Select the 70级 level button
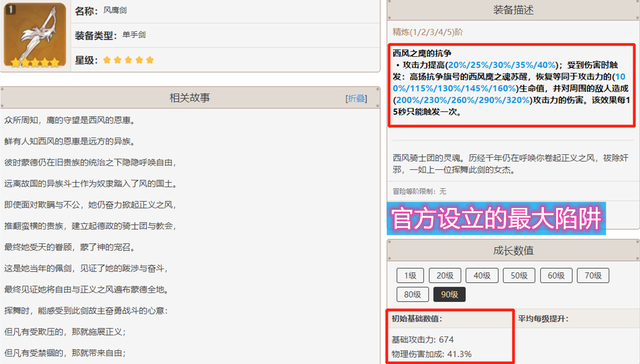Screen dimensions: 640x364 593,275
